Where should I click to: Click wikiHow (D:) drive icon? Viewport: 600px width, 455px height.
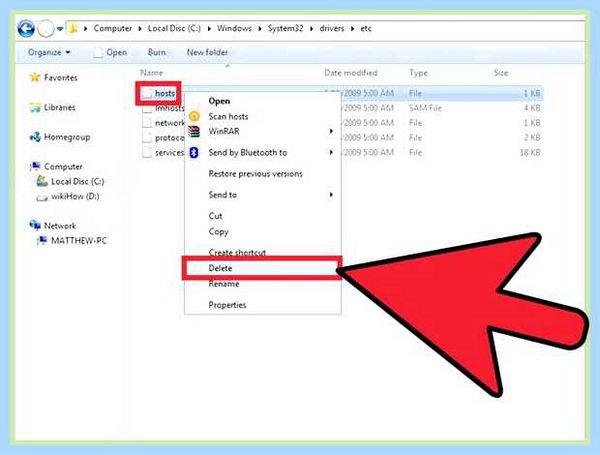(x=42, y=197)
